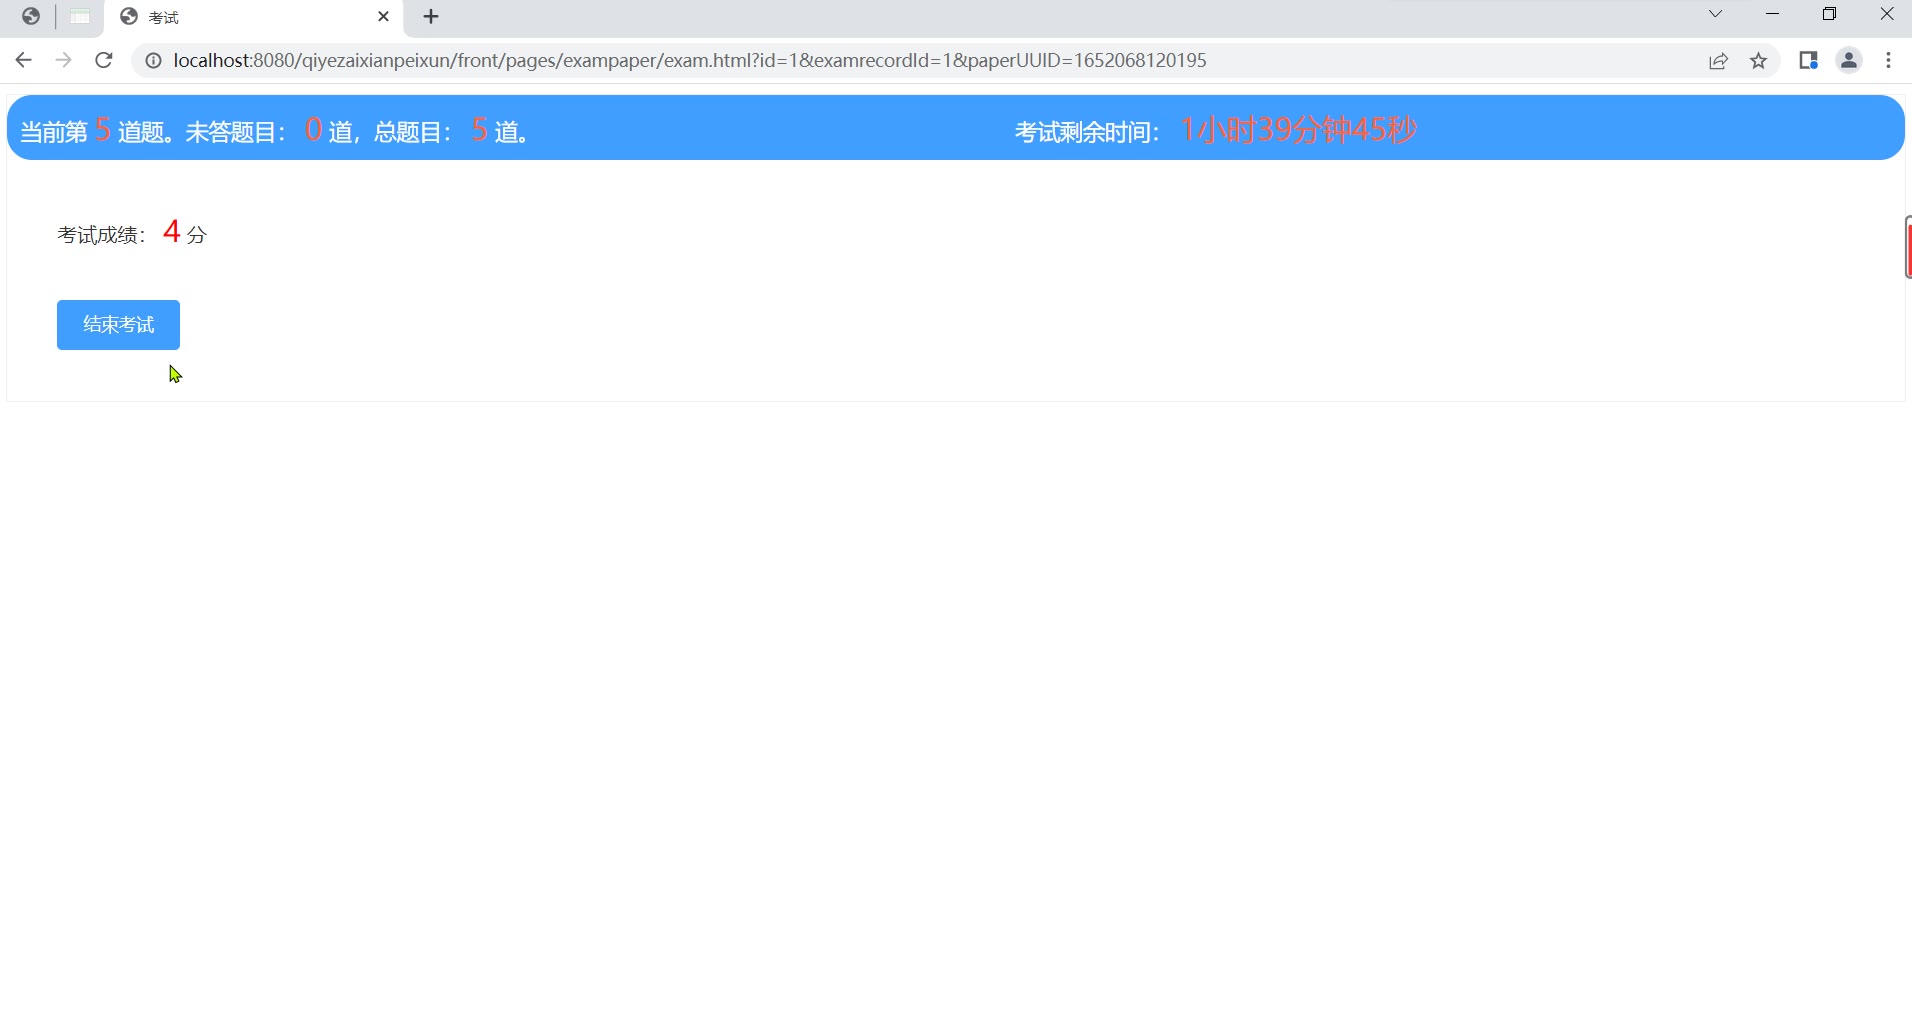Image resolution: width=1912 pixels, height=1020 pixels.
Task: Click the 考试成绩 label
Action: (101, 235)
